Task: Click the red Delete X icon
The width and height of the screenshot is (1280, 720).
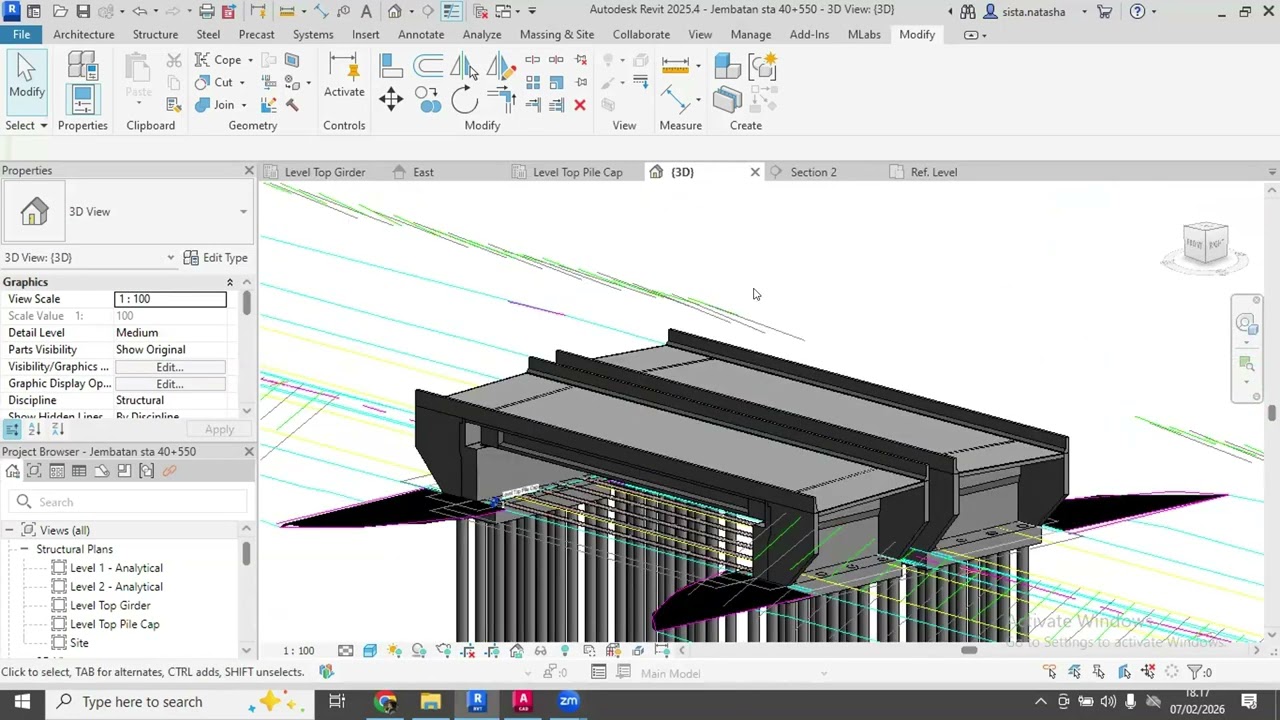Action: point(580,105)
